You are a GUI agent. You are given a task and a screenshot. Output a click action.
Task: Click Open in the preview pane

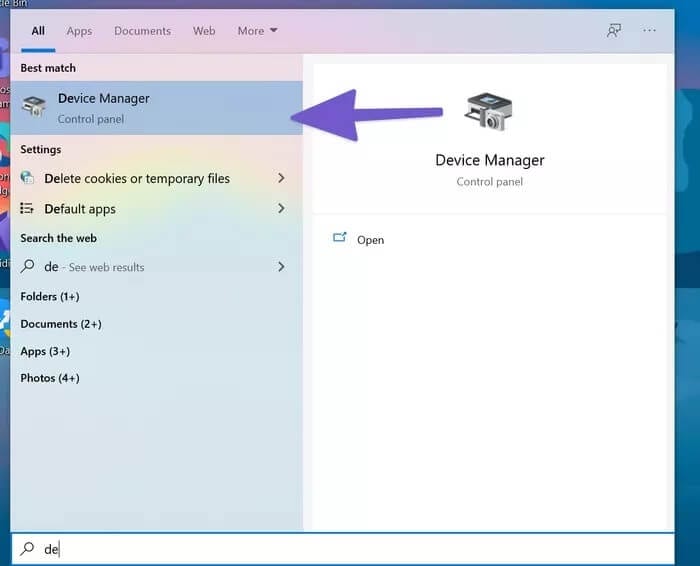click(x=370, y=240)
